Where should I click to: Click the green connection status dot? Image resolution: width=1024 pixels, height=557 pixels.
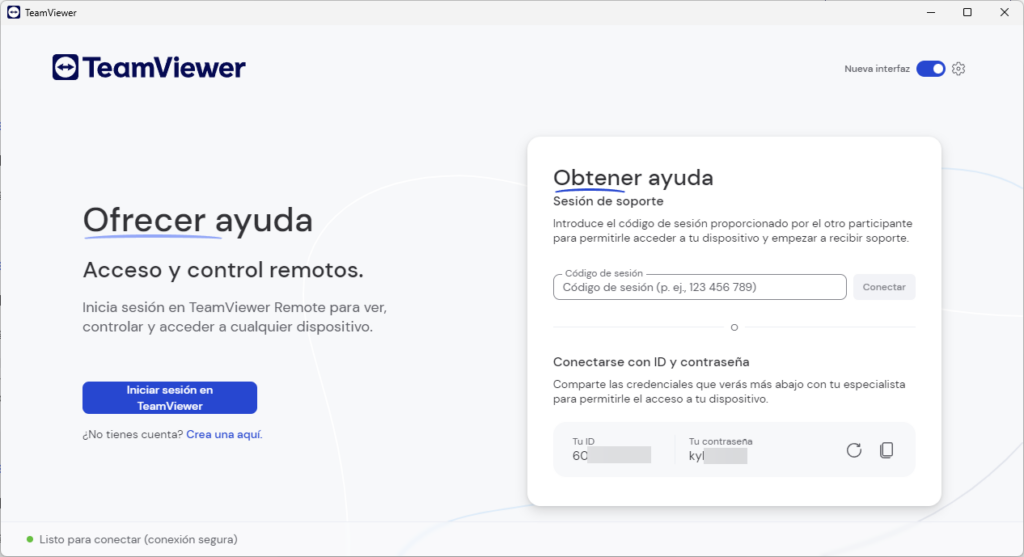[x=30, y=539]
